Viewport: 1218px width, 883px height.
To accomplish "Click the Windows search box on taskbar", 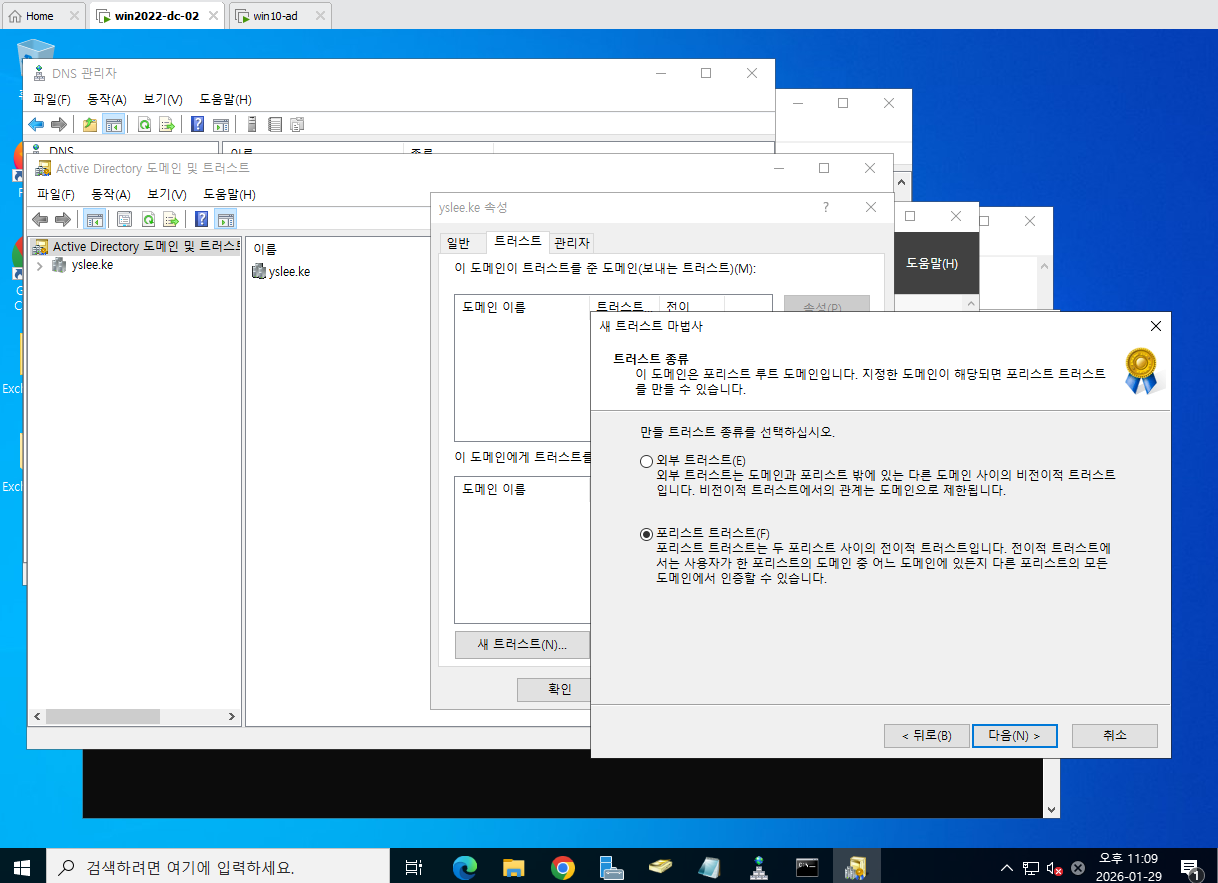I will tap(218, 867).
